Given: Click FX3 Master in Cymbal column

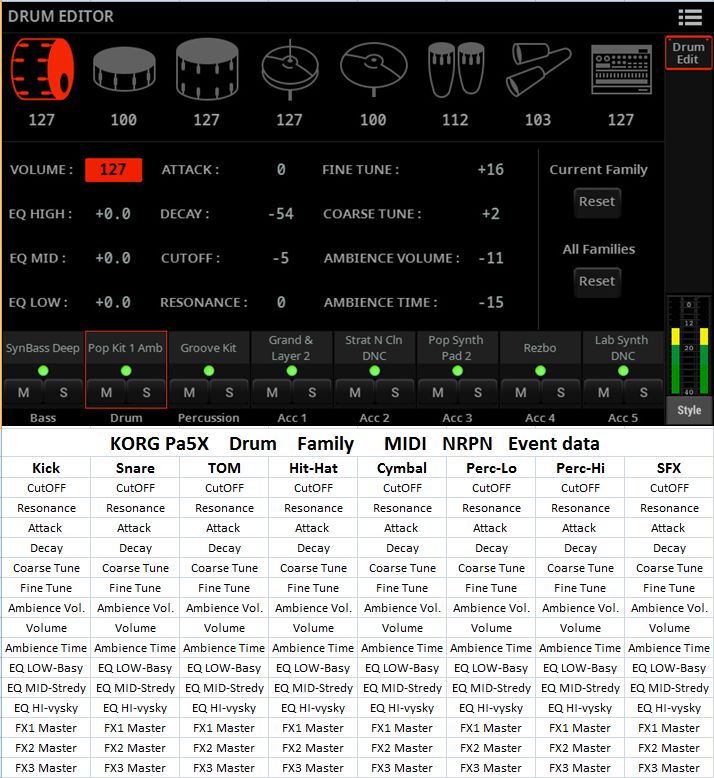Looking at the screenshot, I should [402, 768].
